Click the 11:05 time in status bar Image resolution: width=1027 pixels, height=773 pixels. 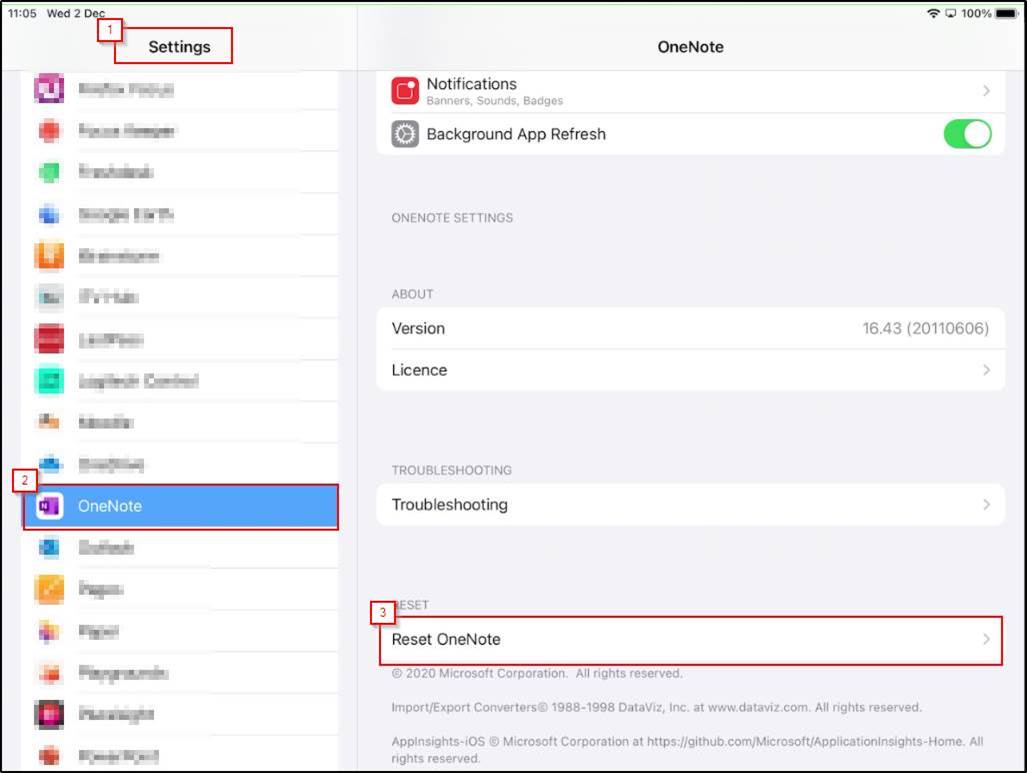tap(22, 13)
